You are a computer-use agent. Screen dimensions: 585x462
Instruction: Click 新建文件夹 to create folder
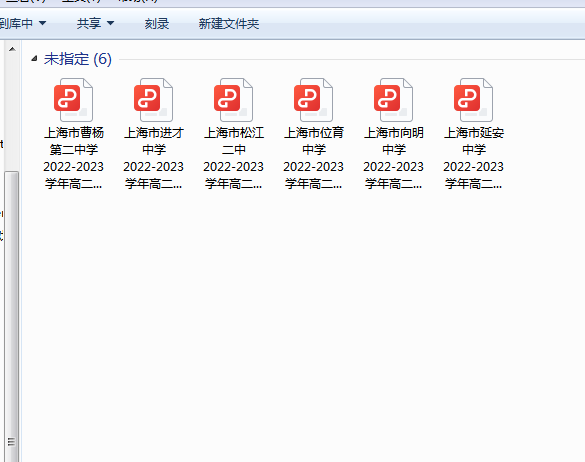tap(229, 24)
